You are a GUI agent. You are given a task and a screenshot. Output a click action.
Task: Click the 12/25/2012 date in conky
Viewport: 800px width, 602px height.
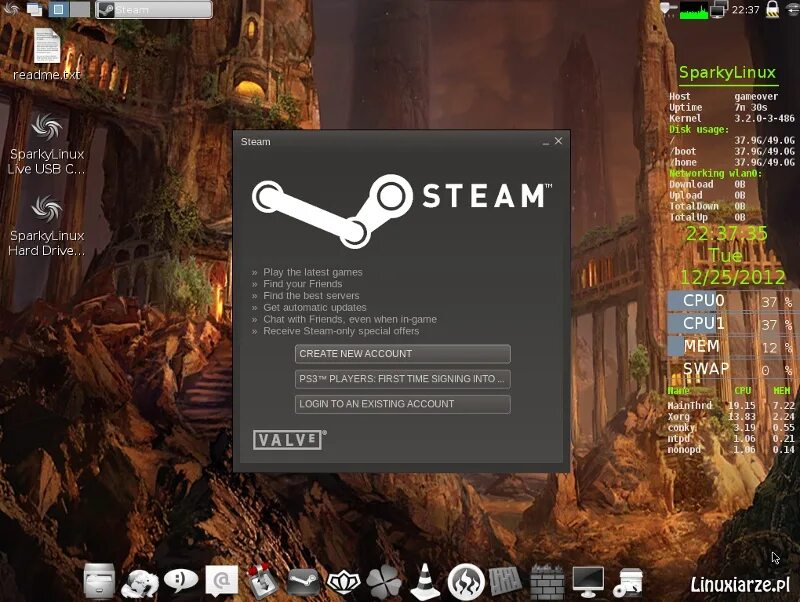[732, 277]
